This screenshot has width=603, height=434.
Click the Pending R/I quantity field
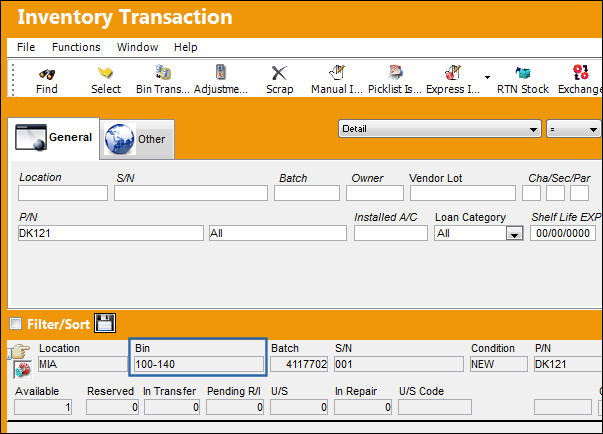pos(235,407)
